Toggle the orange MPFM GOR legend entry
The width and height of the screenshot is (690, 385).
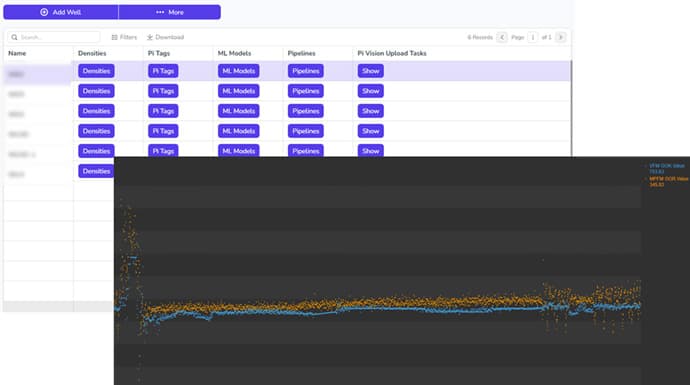click(x=667, y=182)
